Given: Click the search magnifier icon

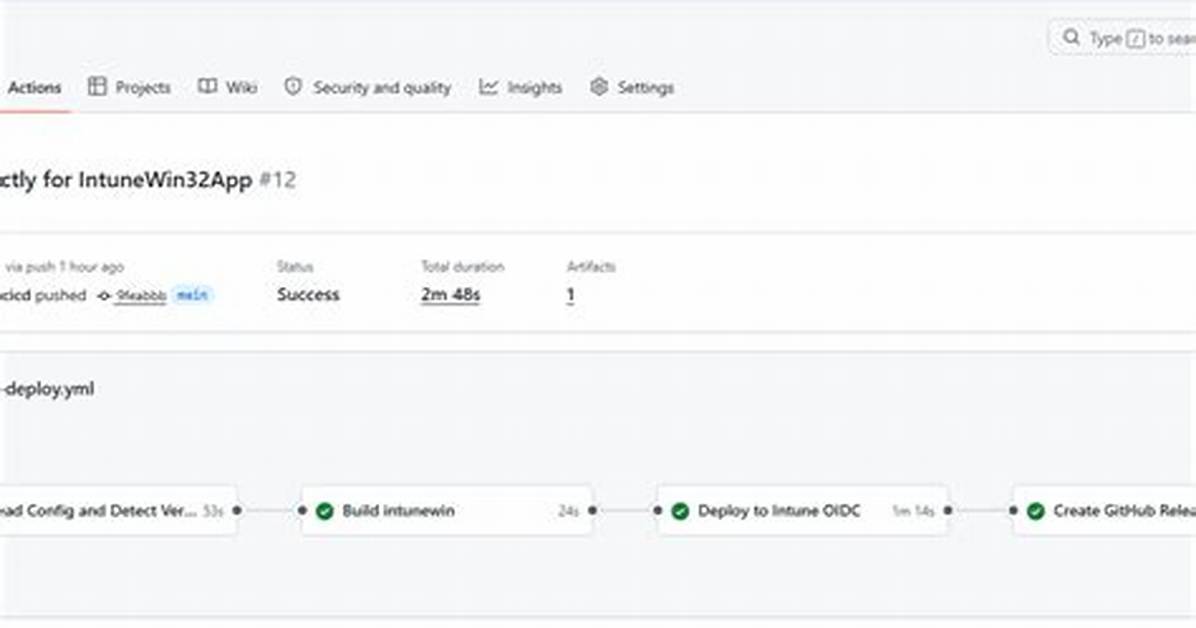Looking at the screenshot, I should pyautogui.click(x=1072, y=37).
